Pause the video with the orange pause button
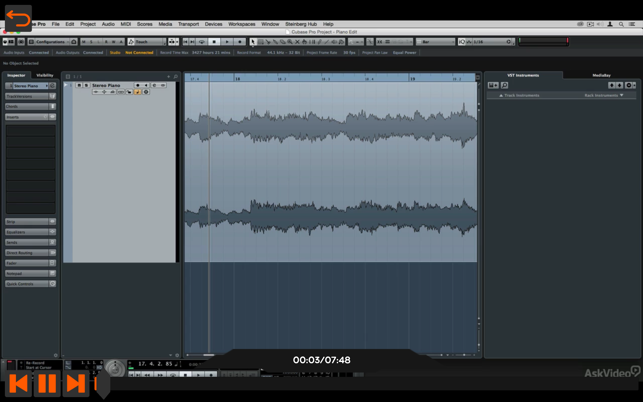 point(47,384)
